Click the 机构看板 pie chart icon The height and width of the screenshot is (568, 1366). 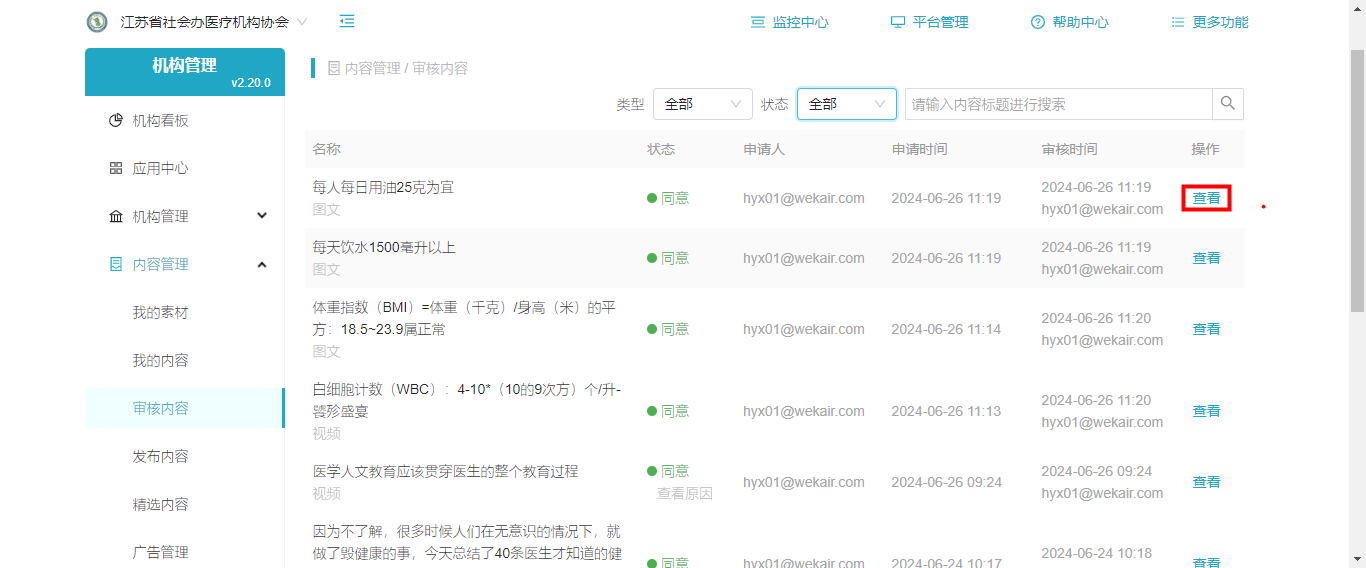(116, 121)
